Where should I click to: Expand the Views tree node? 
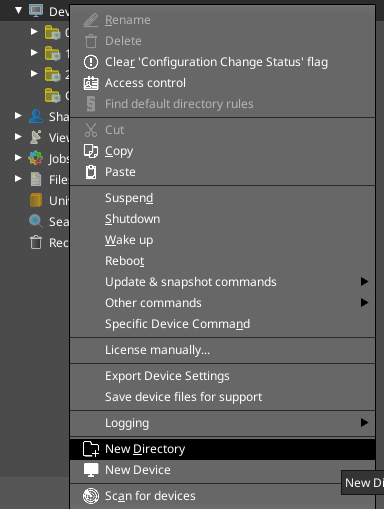click(18, 137)
